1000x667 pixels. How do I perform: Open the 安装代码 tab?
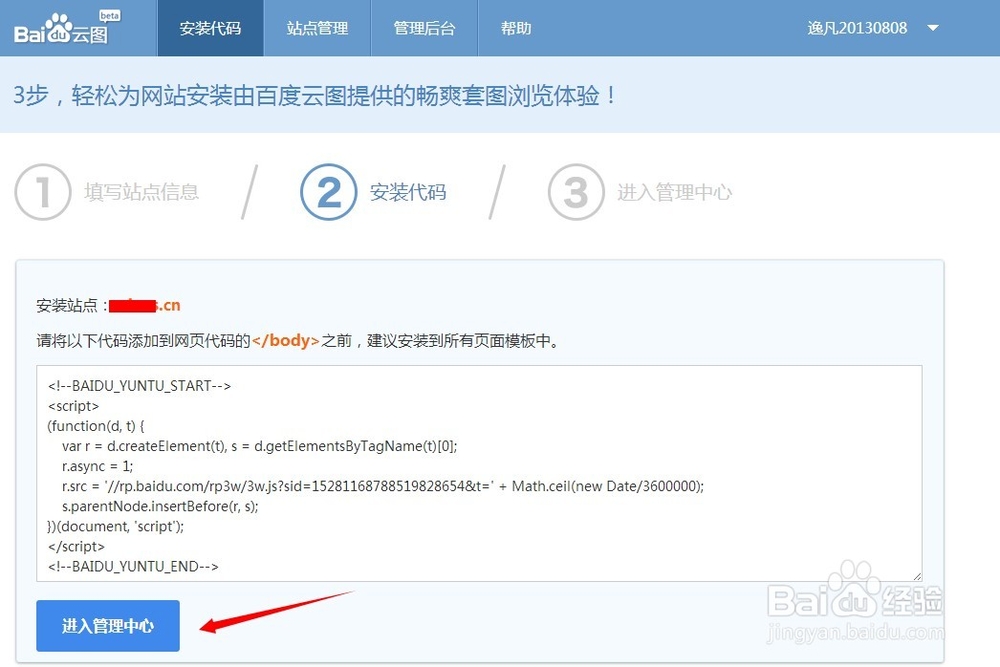click(x=210, y=28)
